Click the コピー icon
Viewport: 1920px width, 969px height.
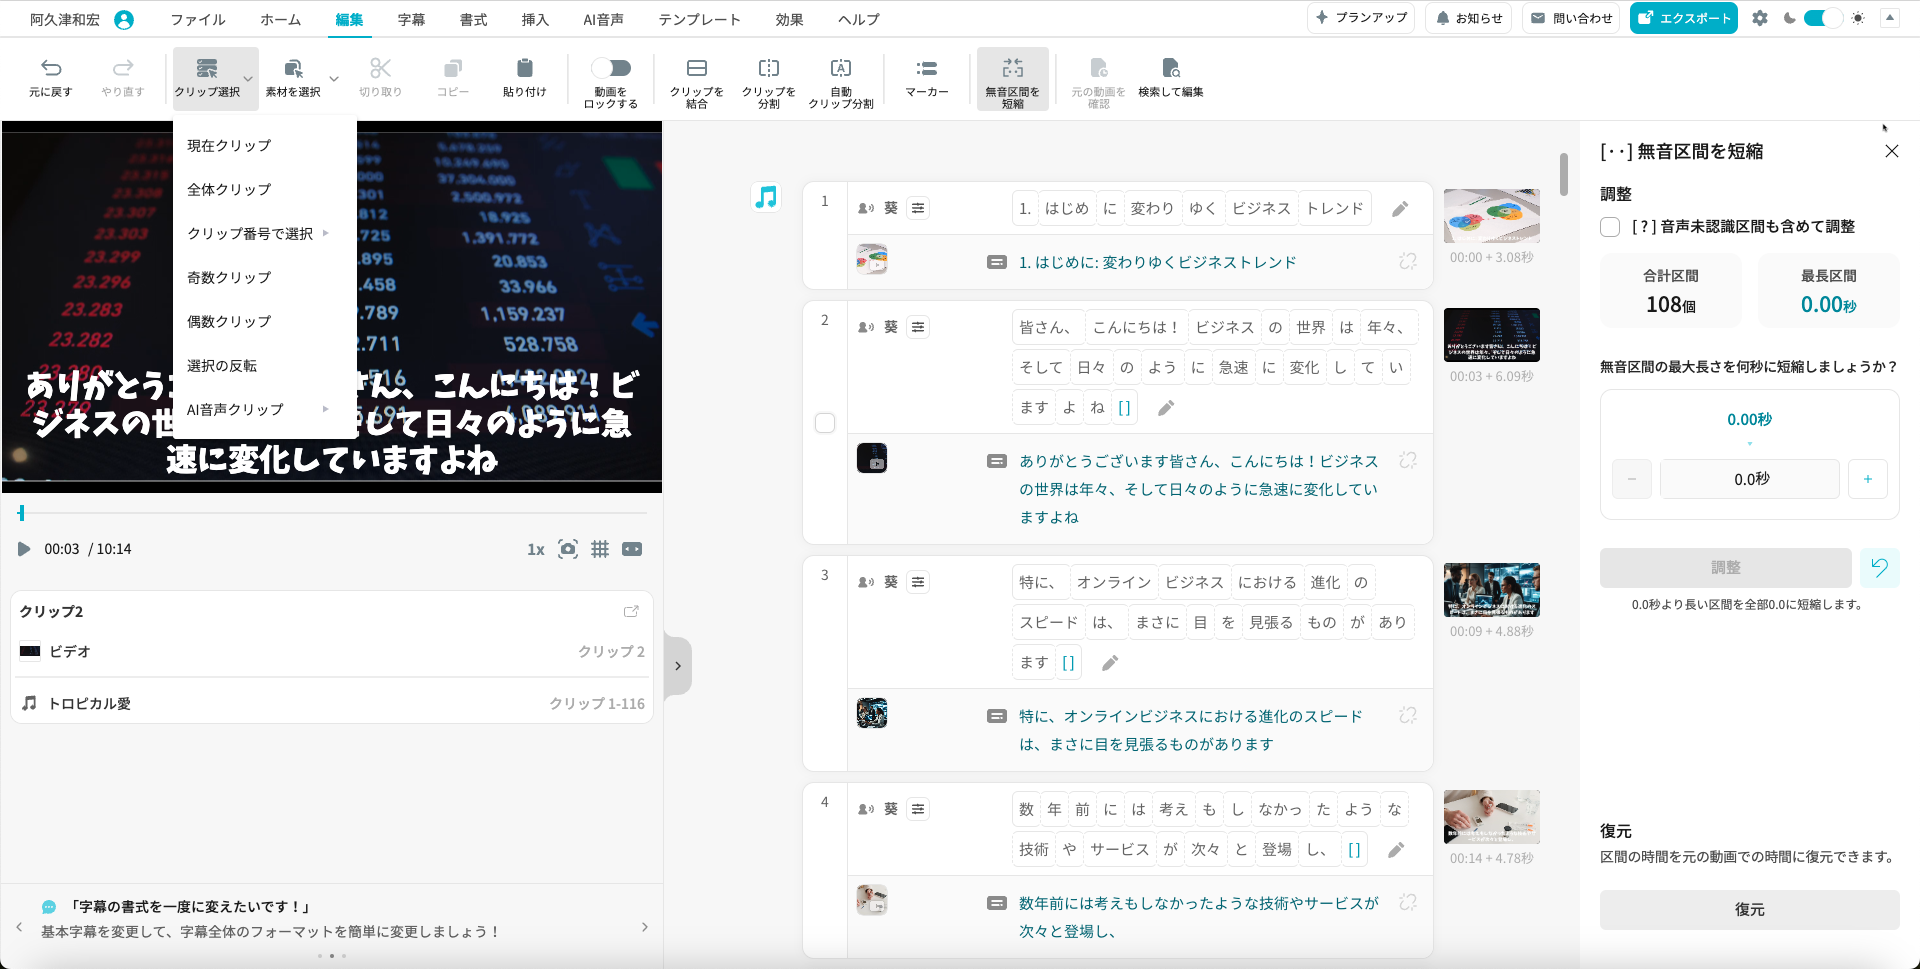pyautogui.click(x=453, y=68)
